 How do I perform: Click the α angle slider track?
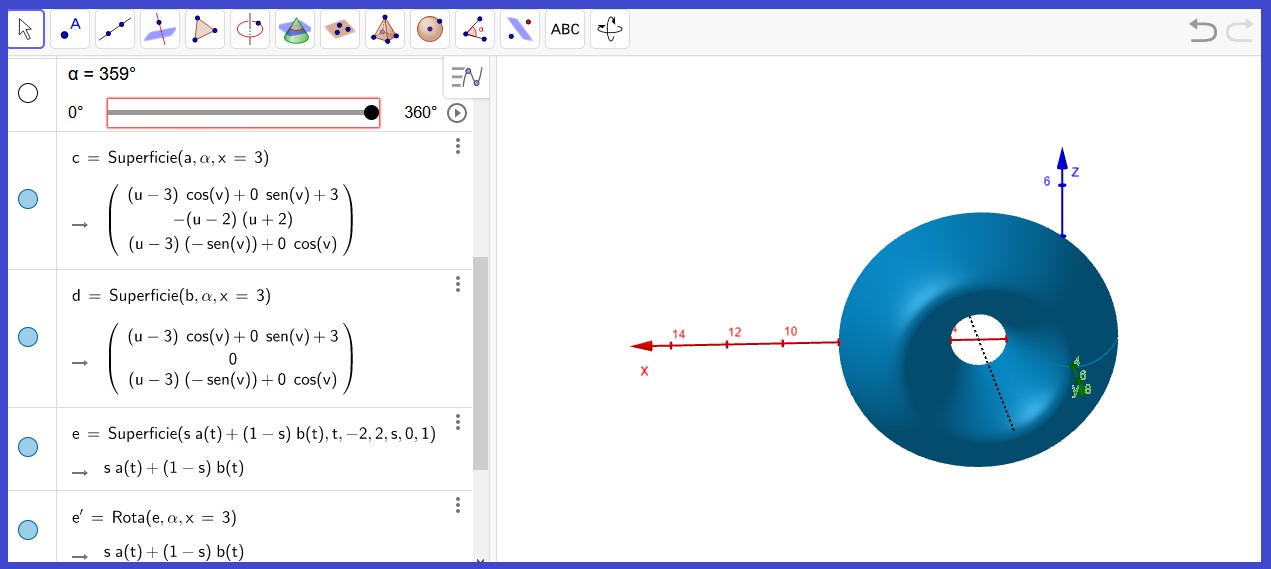click(238, 113)
